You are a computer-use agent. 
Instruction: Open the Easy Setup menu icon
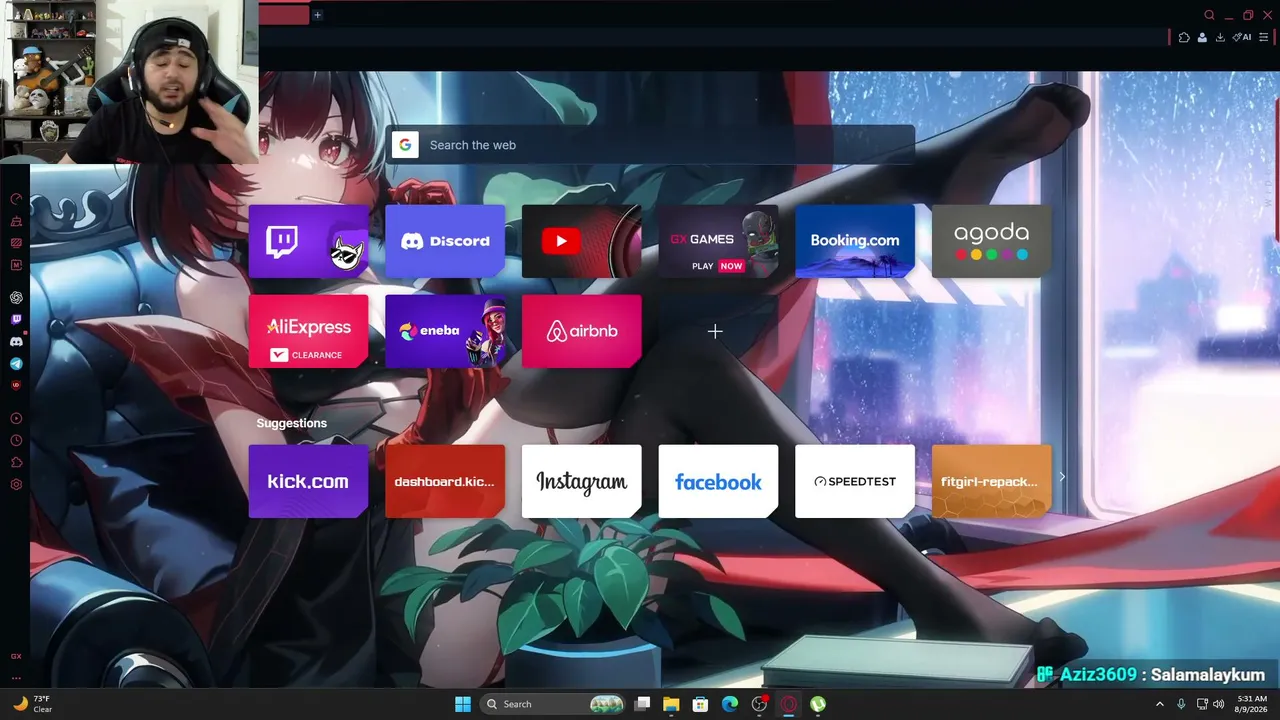1264,38
